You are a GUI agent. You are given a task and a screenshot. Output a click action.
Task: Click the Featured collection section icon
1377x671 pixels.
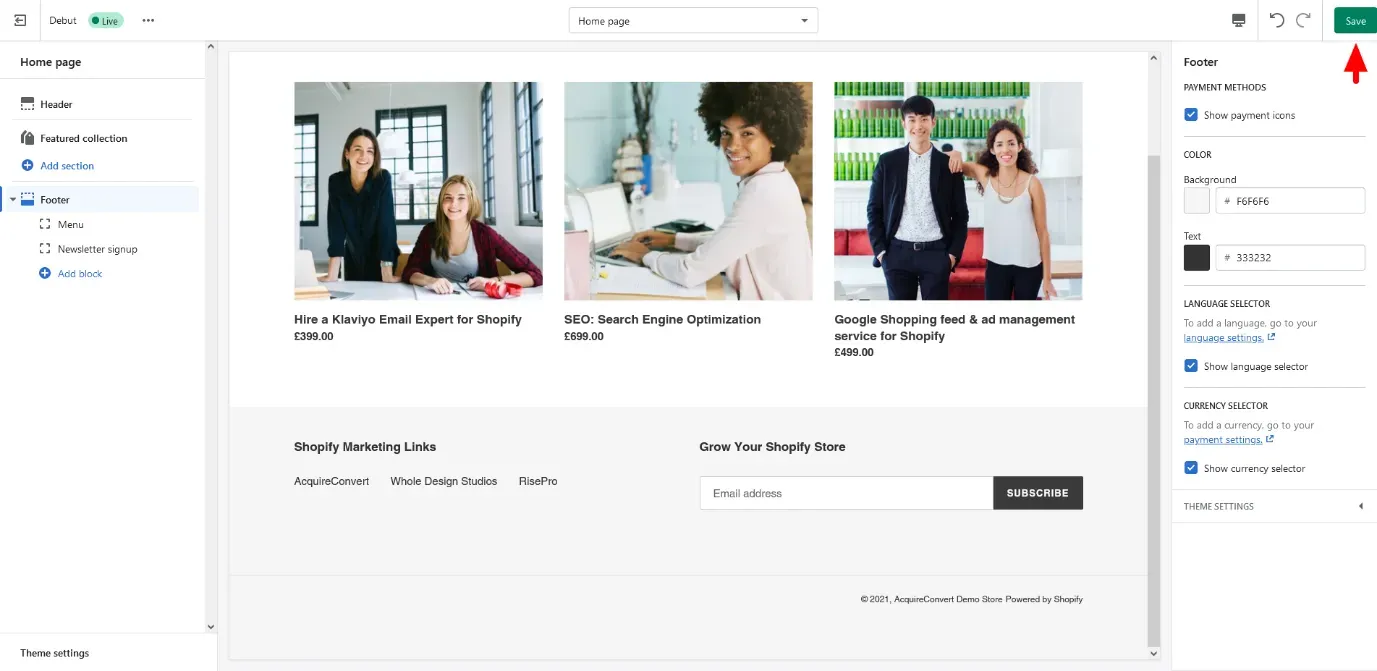coord(28,138)
